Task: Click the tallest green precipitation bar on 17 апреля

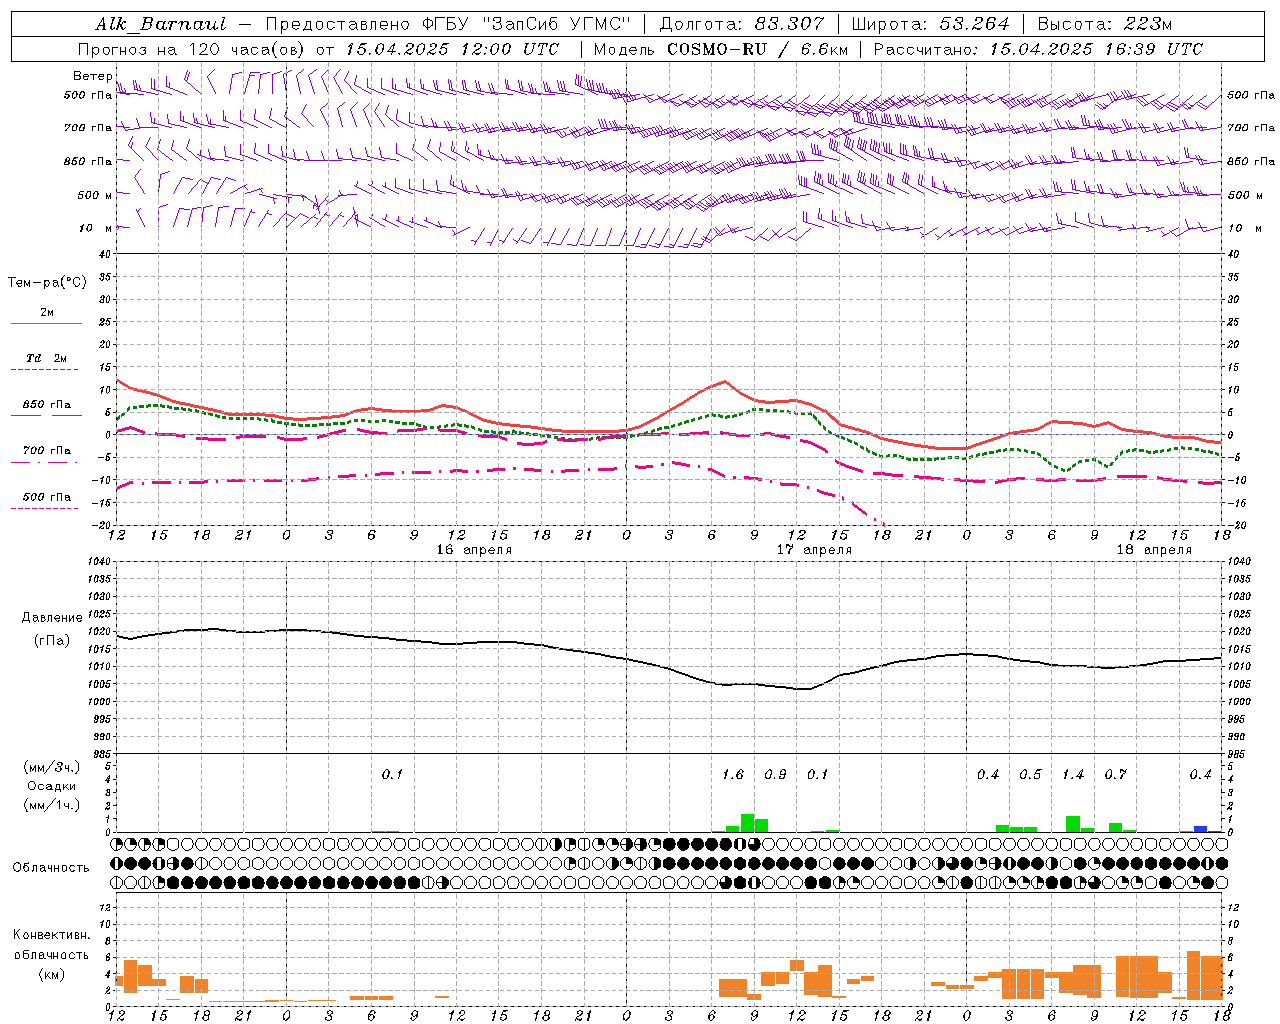Action: pos(747,823)
